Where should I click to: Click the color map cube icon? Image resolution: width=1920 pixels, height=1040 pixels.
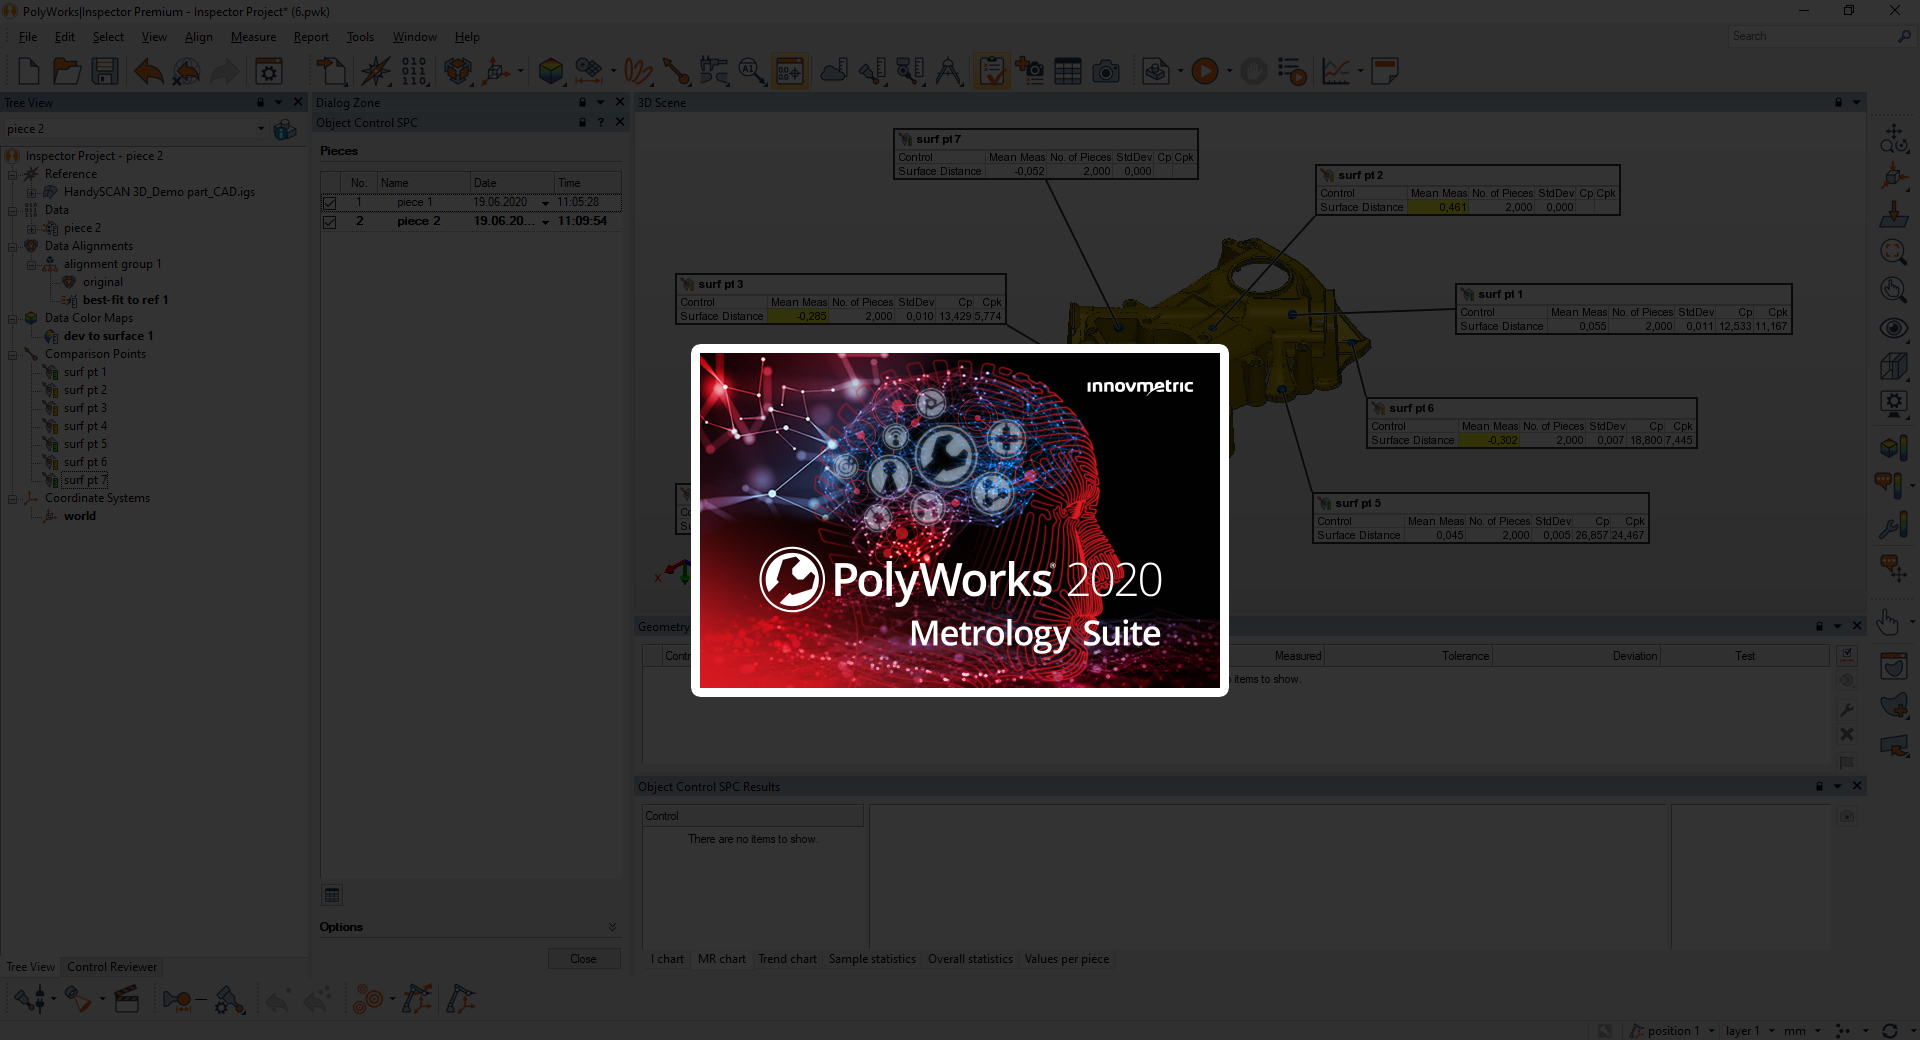(550, 71)
